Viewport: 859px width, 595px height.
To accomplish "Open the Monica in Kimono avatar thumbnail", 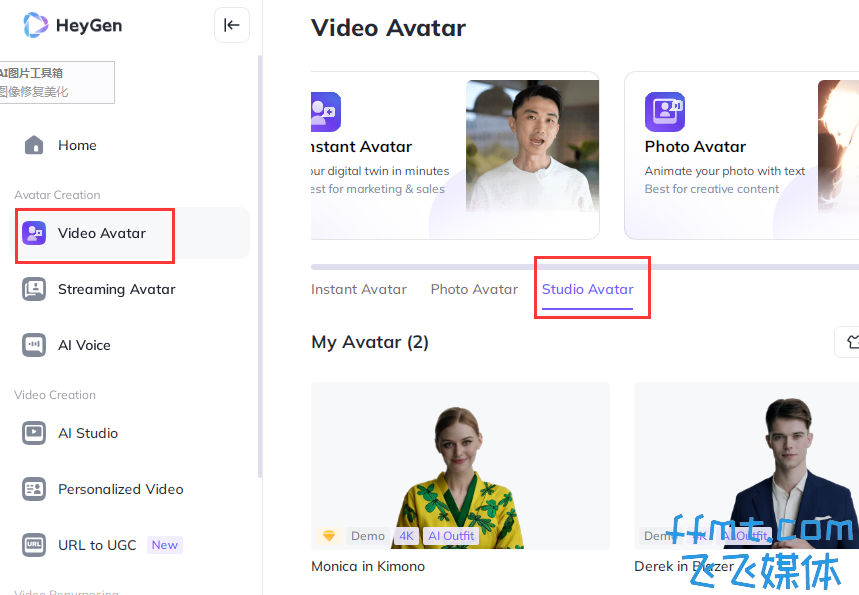I will [460, 466].
